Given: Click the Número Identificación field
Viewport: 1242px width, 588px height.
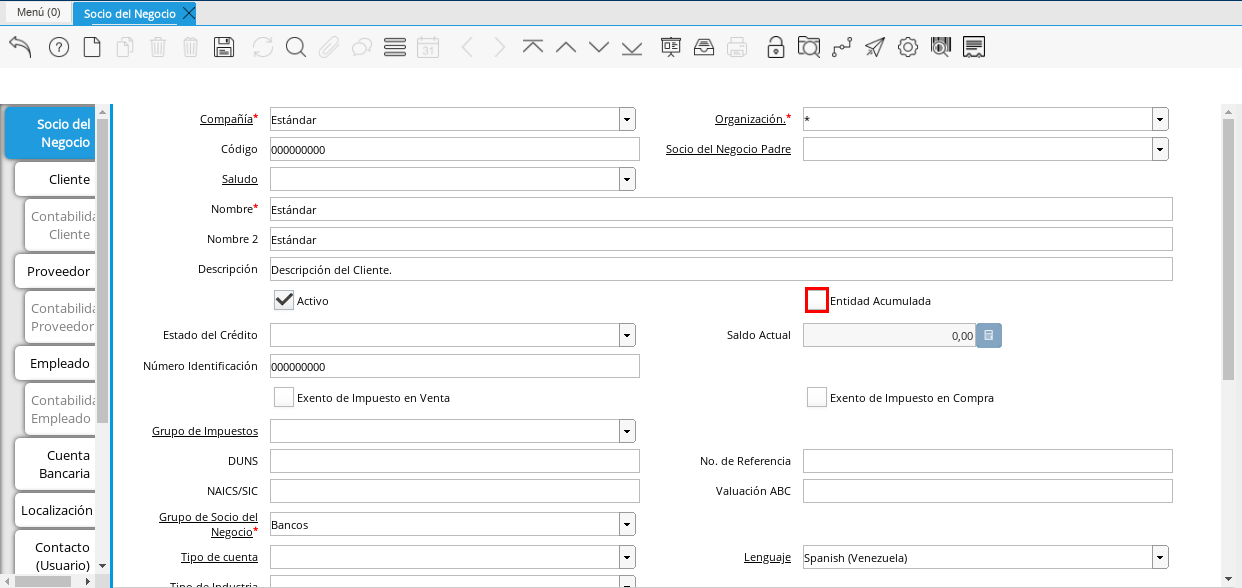Looking at the screenshot, I should [454, 366].
